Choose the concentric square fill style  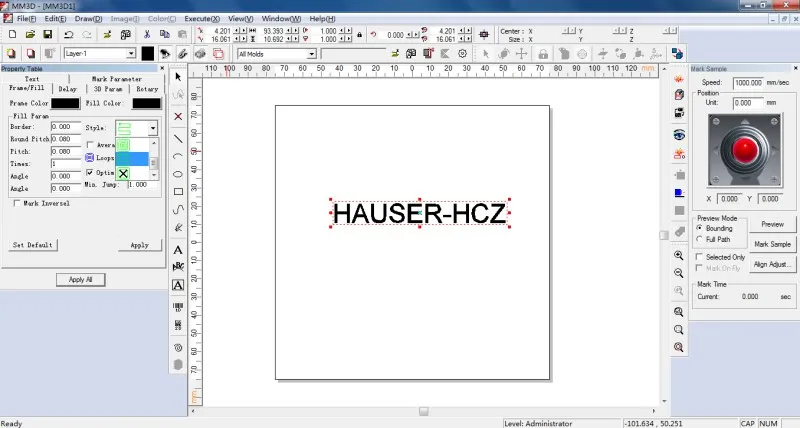coord(123,145)
